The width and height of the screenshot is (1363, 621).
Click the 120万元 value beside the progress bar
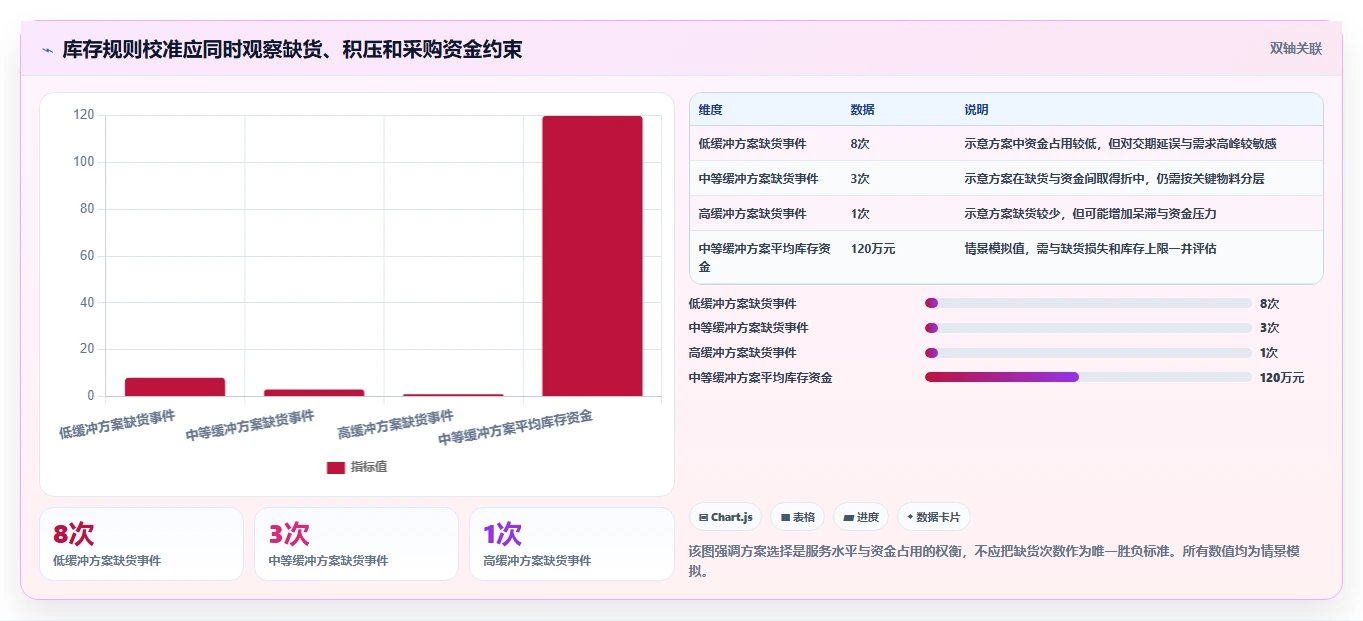point(1282,377)
